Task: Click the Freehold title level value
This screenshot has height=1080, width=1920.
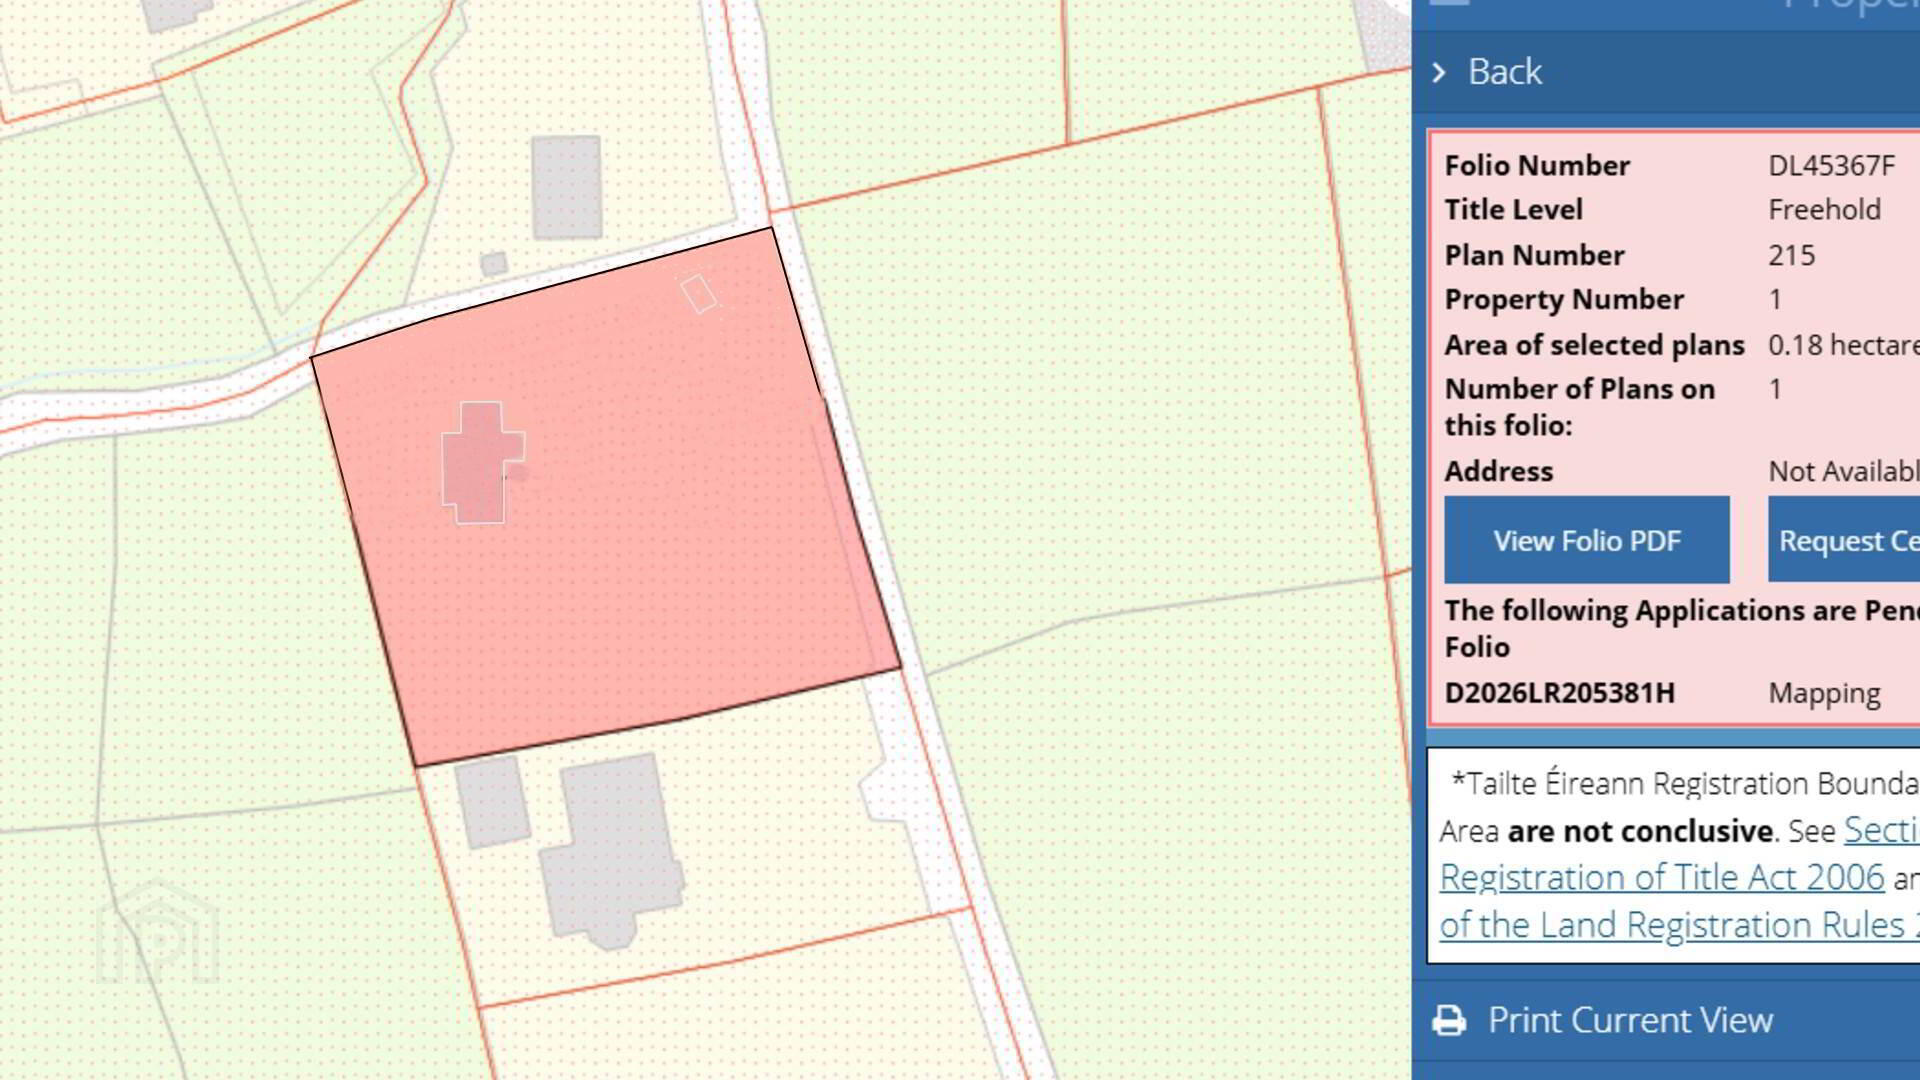Action: pos(1824,209)
